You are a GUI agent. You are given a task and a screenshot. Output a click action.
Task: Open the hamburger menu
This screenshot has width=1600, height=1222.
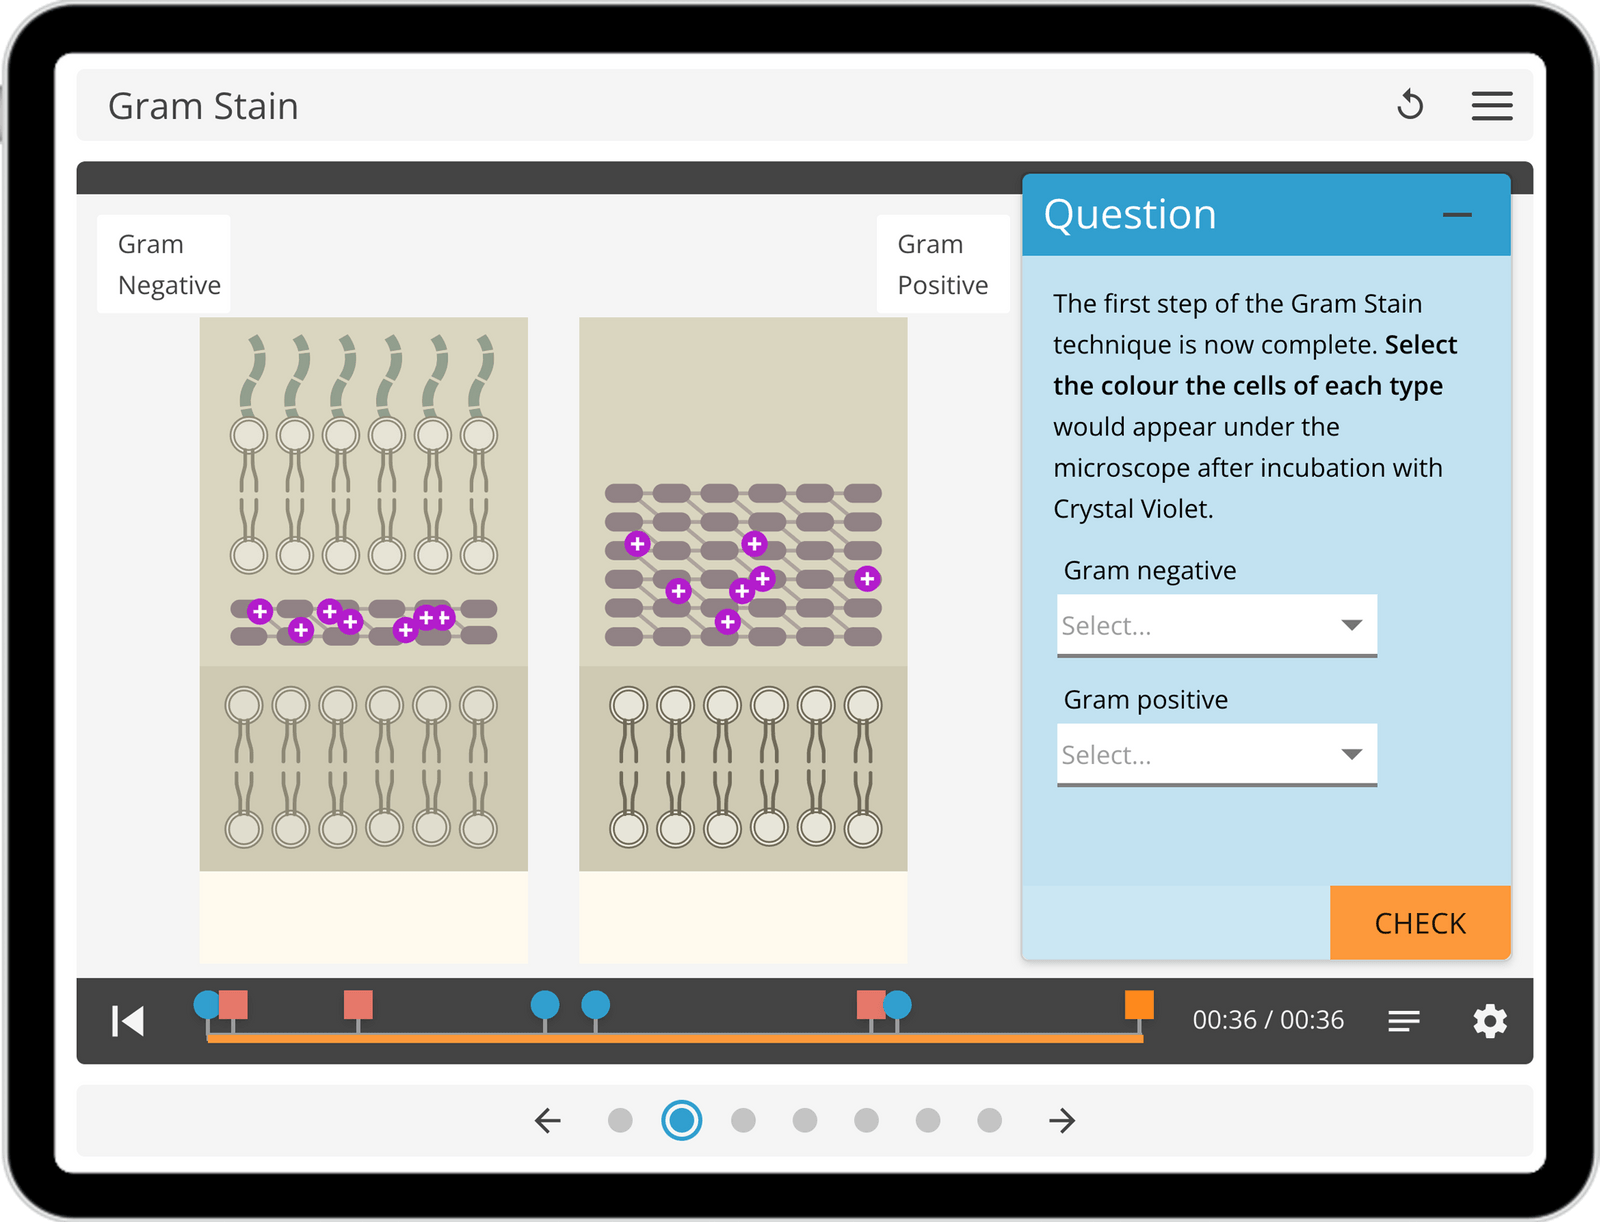coord(1491,106)
